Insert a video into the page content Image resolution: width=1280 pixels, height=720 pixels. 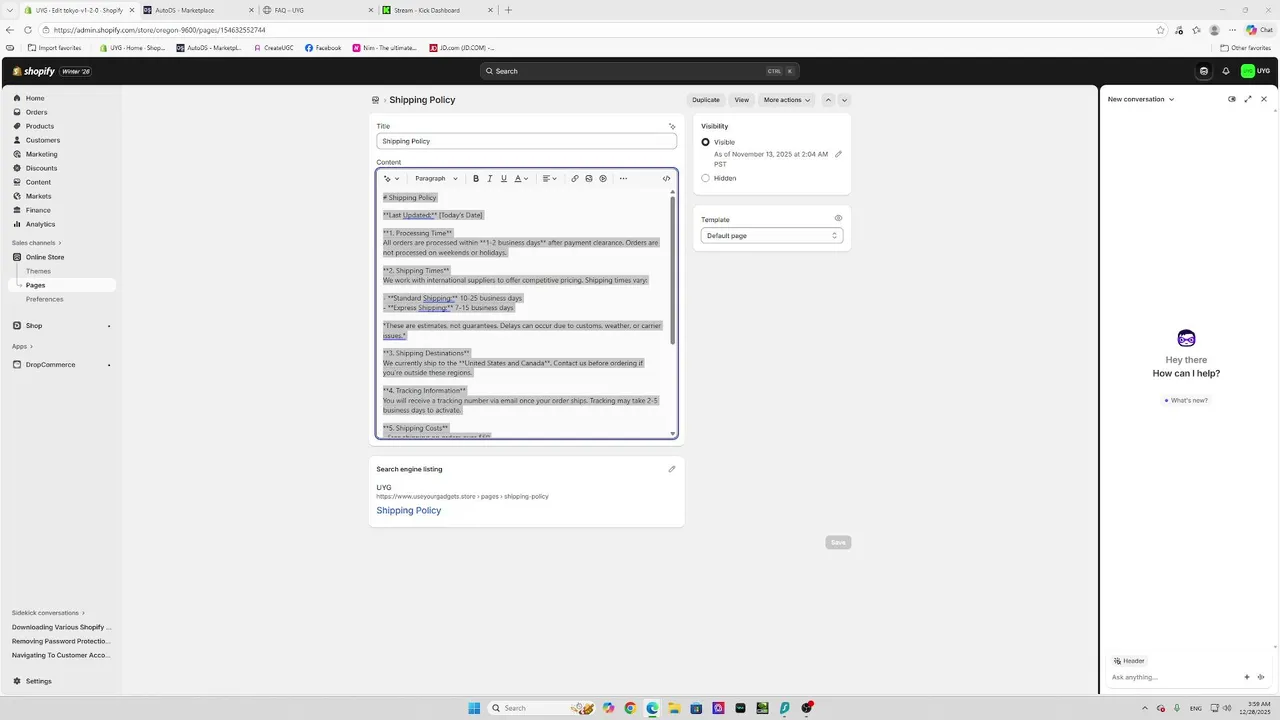click(603, 179)
